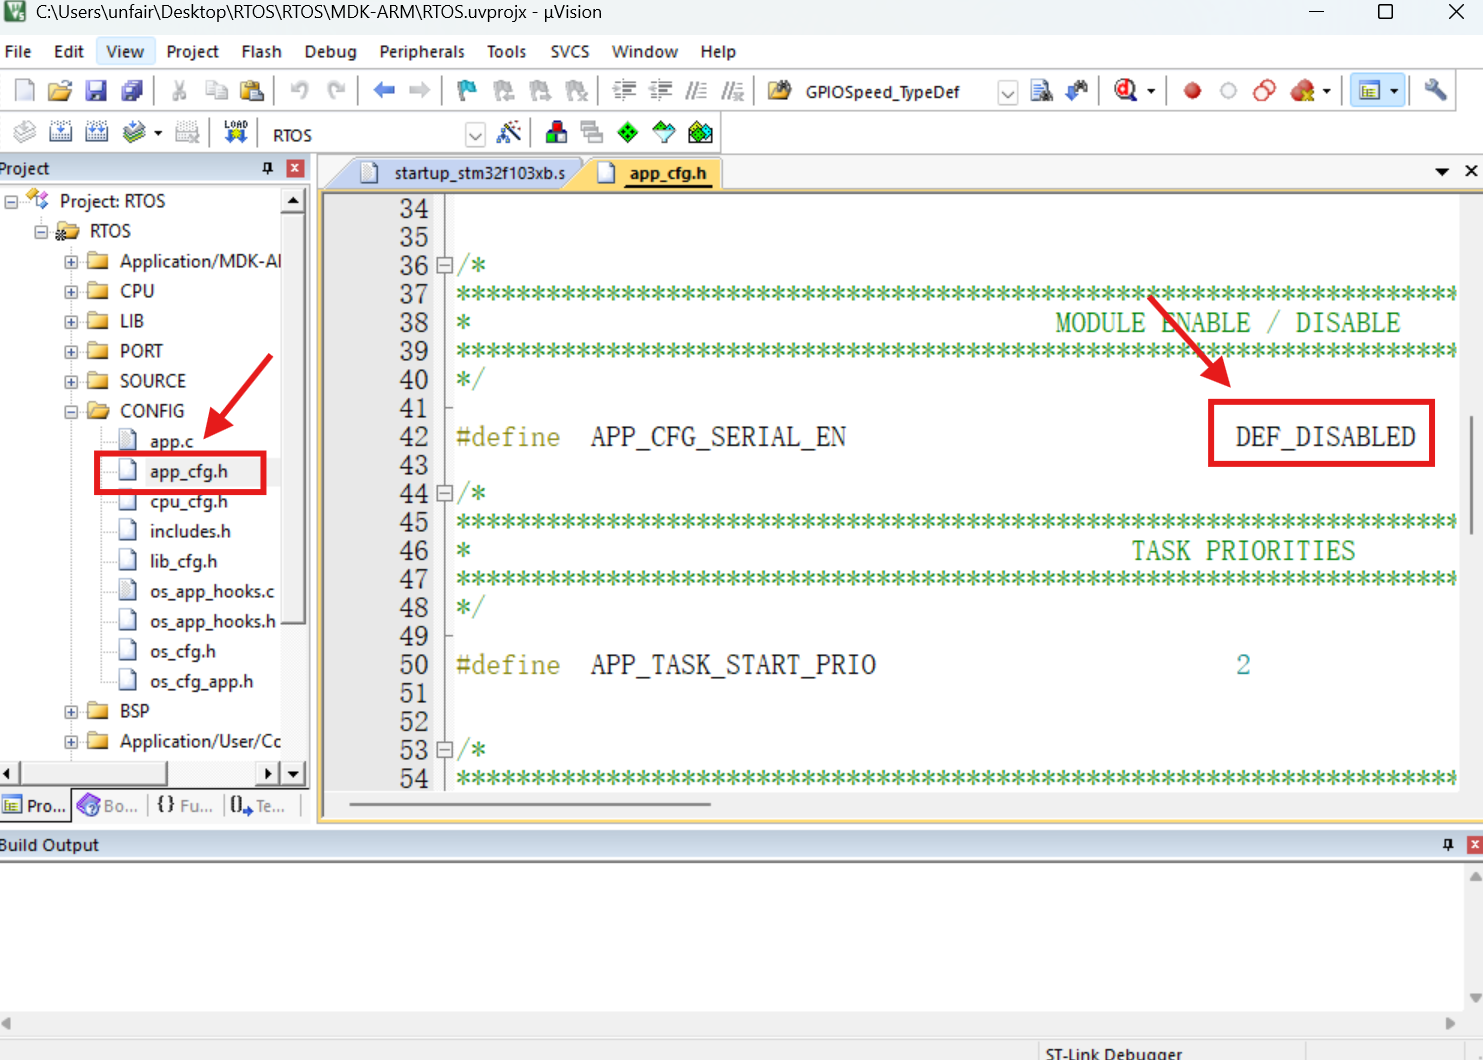Toggle the Build Output pane auto-hide pin
Viewport: 1483px width, 1060px height.
click(x=1448, y=845)
